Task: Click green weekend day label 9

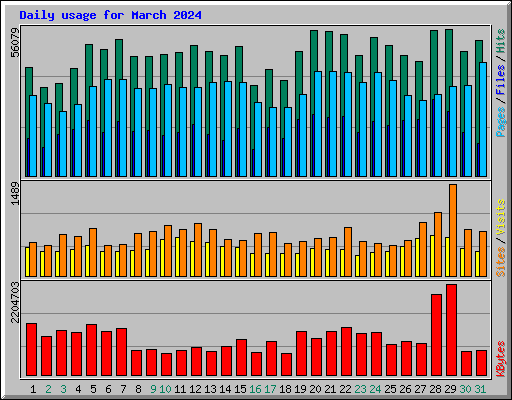Action: tap(153, 389)
